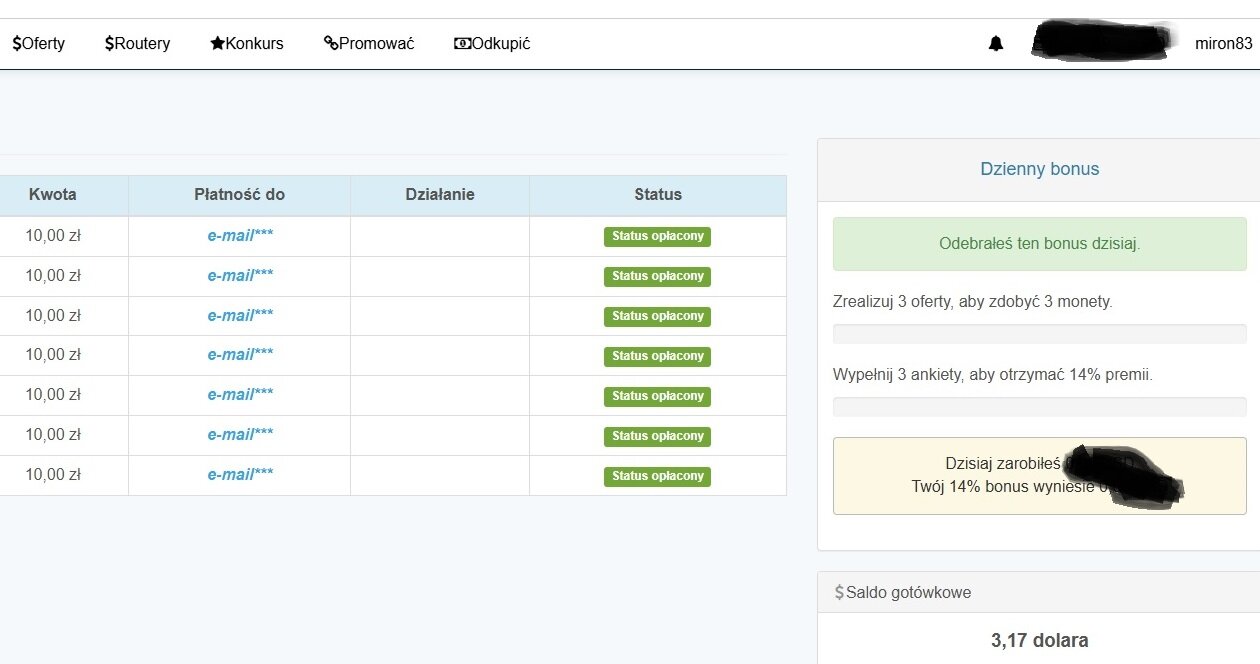
Task: Click the link icon beside Promować
Action: (331, 44)
